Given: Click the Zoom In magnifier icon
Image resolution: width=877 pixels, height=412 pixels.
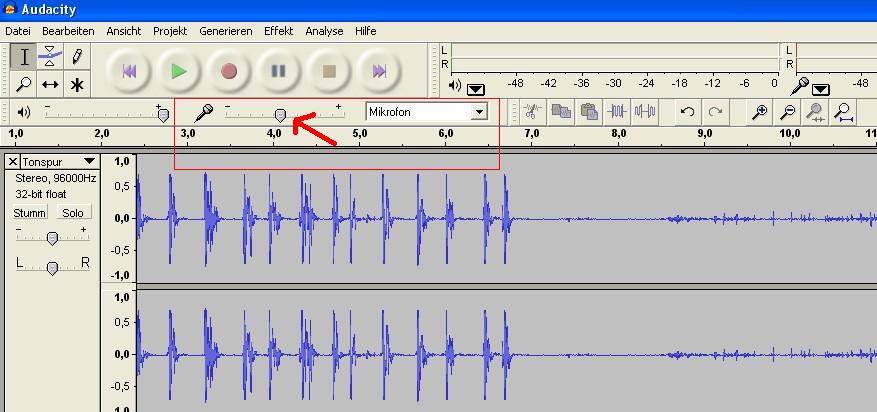Looking at the screenshot, I should click(x=760, y=112).
